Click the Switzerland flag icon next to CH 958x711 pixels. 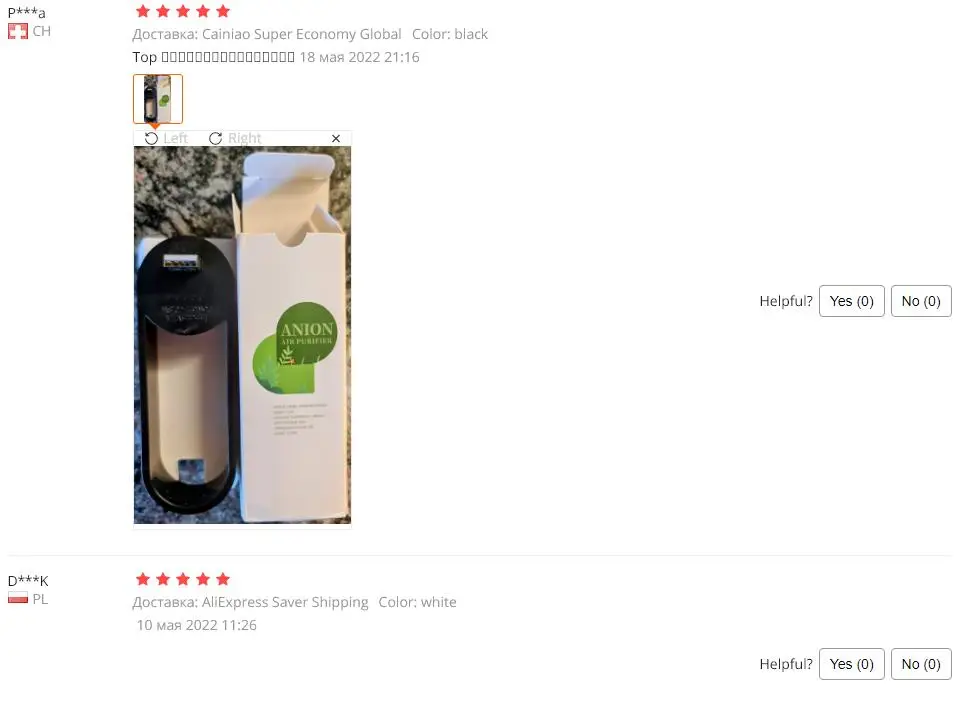(x=18, y=31)
